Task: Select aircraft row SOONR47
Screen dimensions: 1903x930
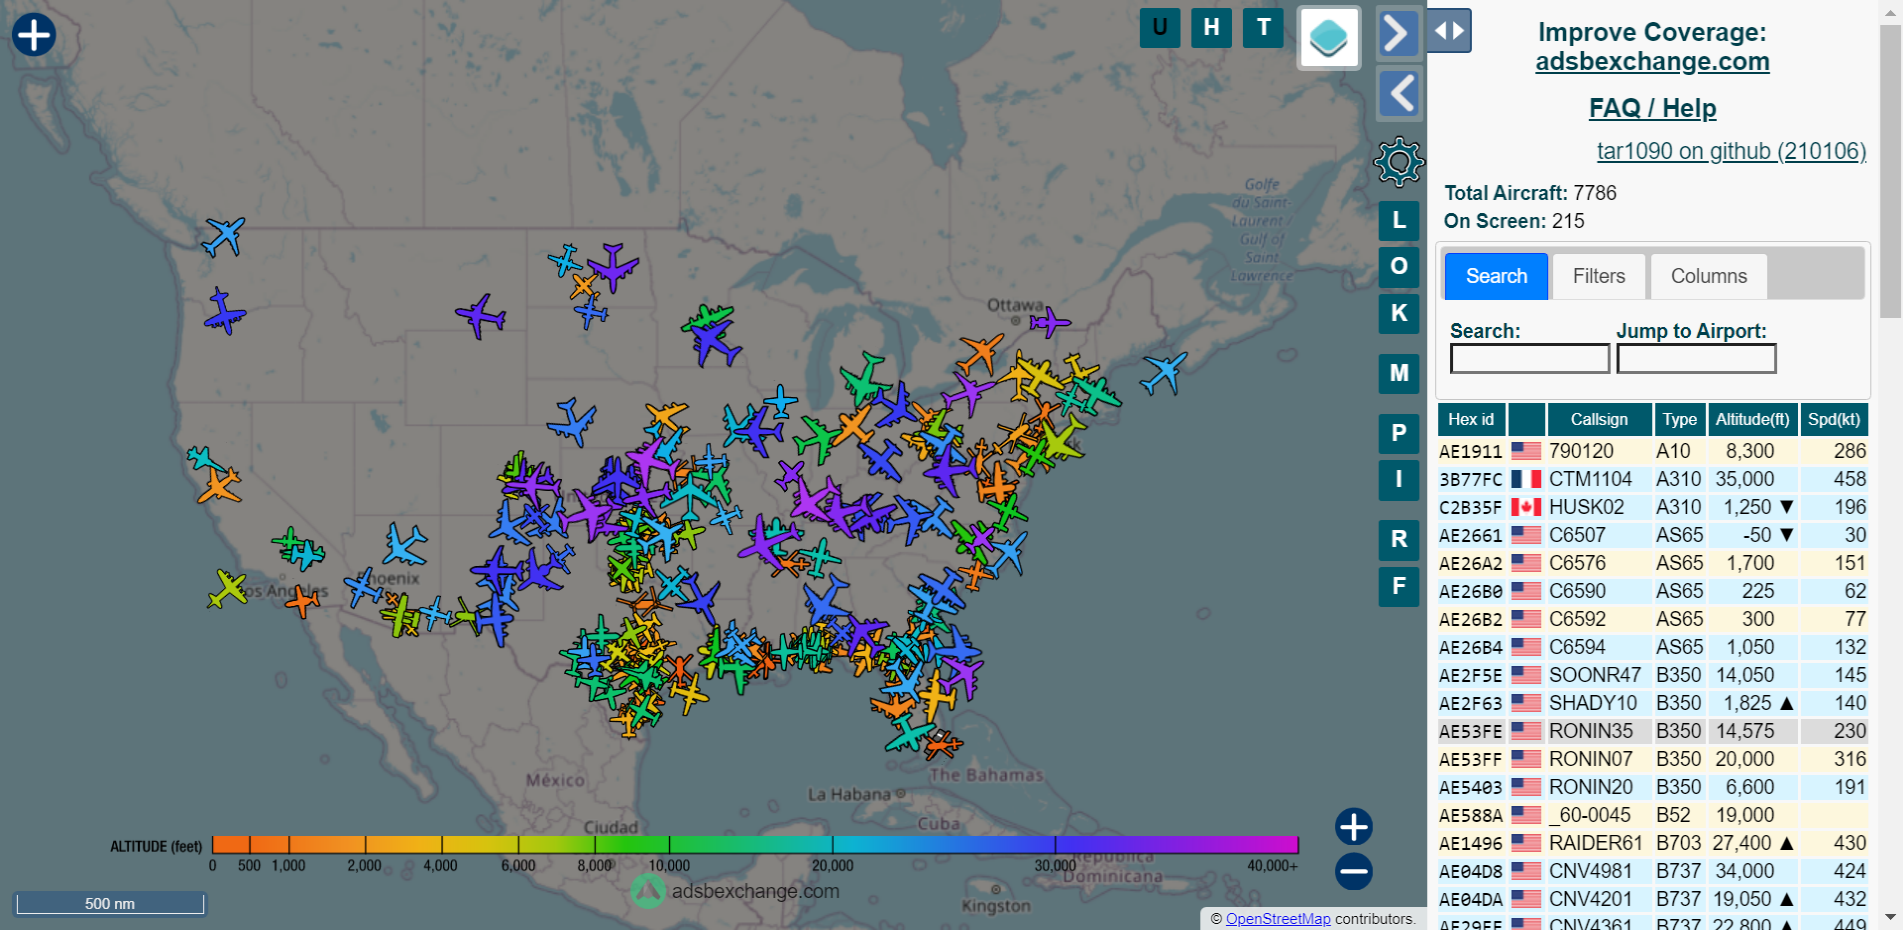Action: (x=1653, y=675)
